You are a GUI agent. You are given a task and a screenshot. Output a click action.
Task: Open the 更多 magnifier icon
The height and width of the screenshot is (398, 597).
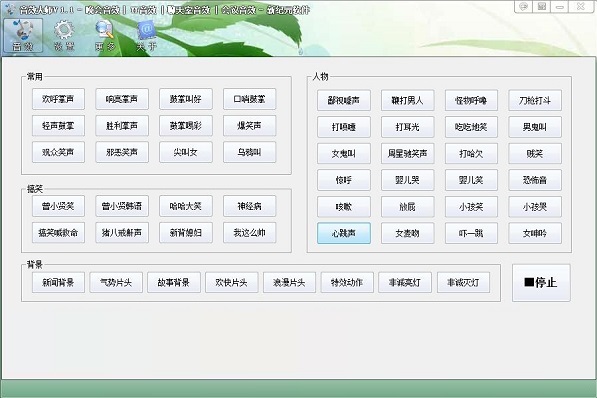pyautogui.click(x=105, y=35)
